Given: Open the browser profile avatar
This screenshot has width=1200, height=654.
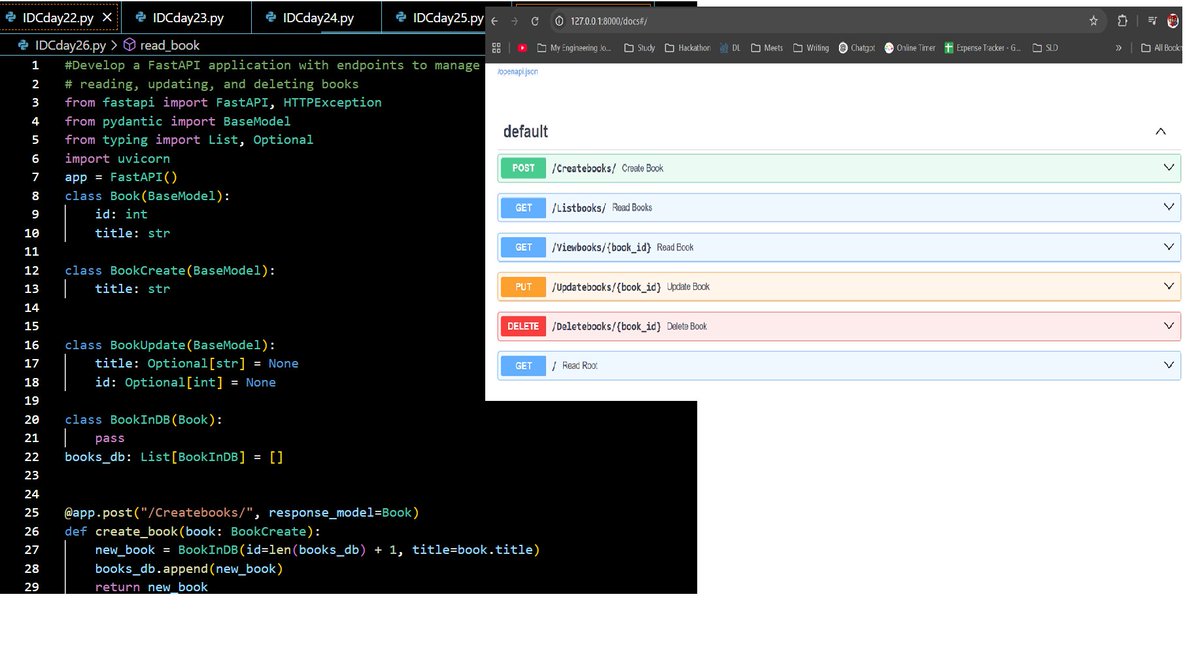Looking at the screenshot, I should click(x=1173, y=20).
